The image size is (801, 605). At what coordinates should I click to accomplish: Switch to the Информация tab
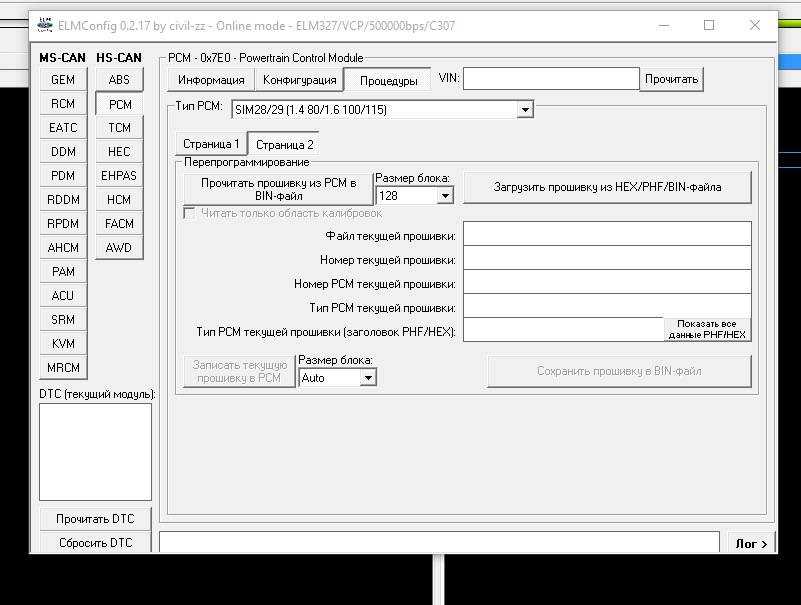pyautogui.click(x=211, y=80)
